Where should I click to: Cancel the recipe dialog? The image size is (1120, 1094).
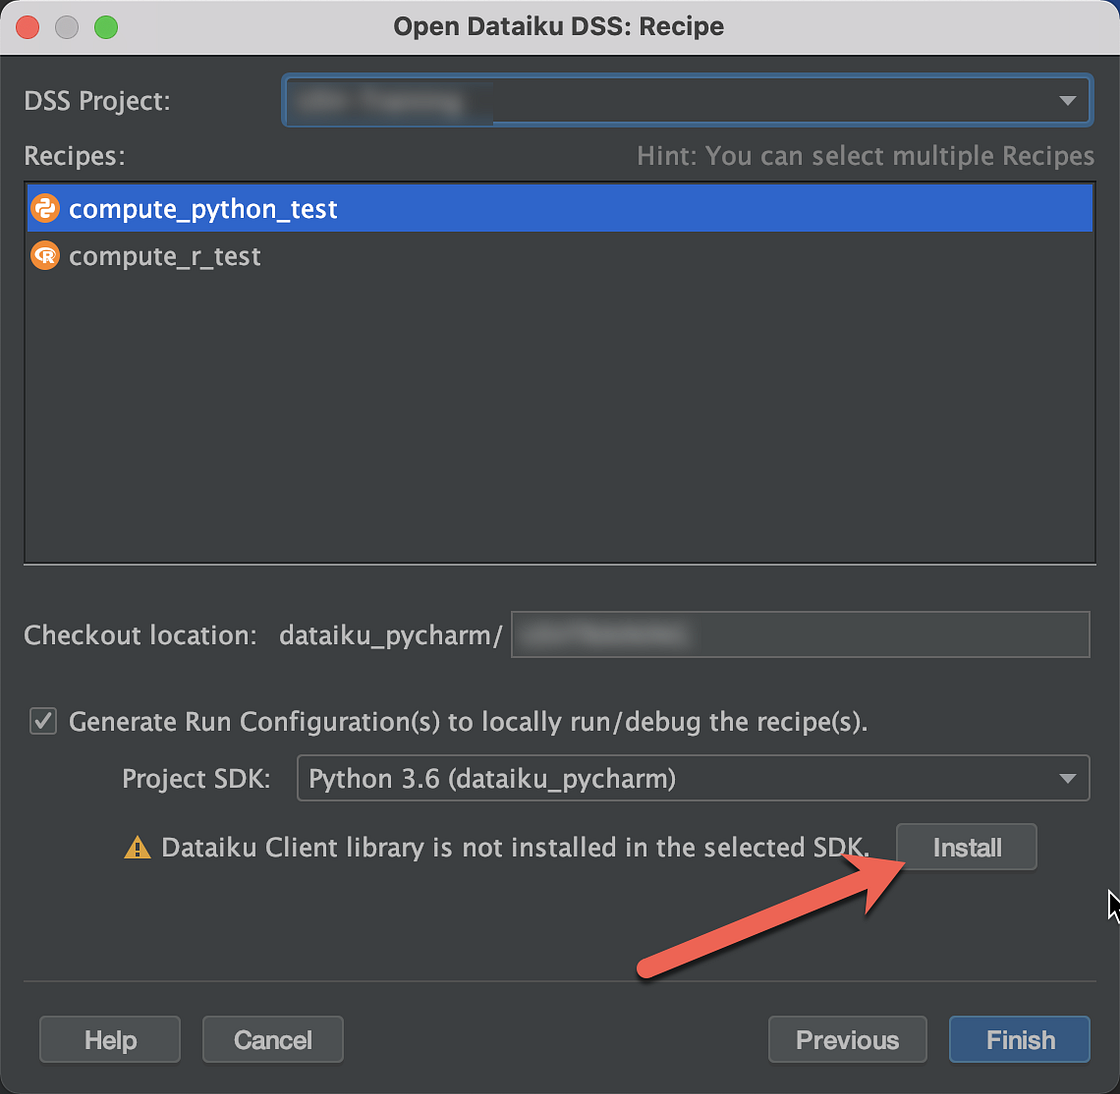(x=272, y=1039)
